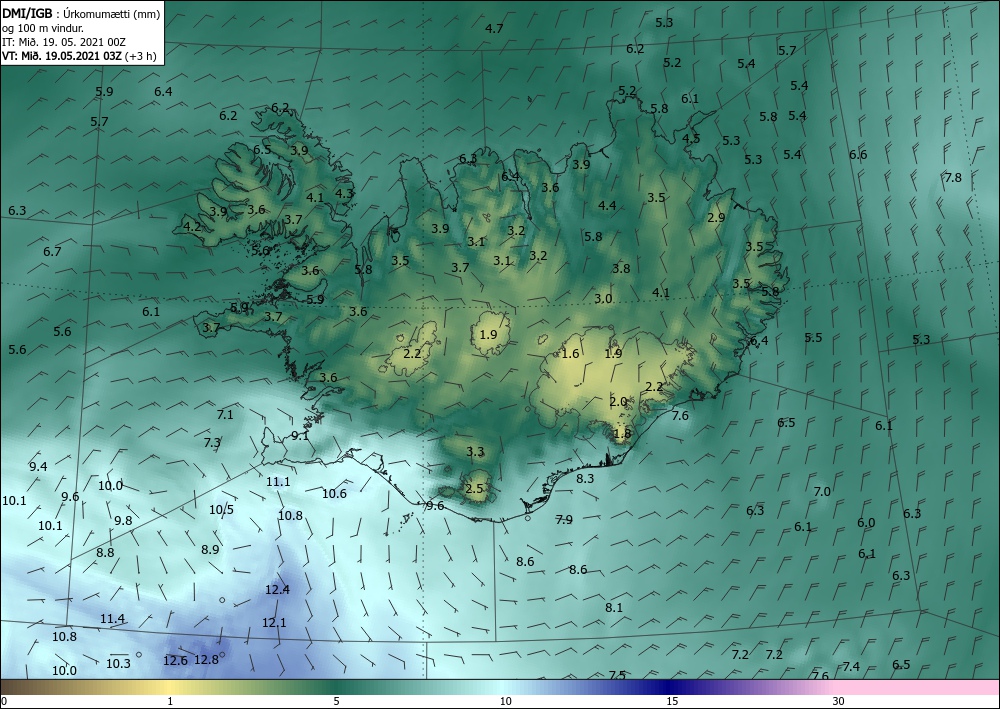Click the 3.0 value in central Iceland
The image size is (1000, 709).
point(603,298)
